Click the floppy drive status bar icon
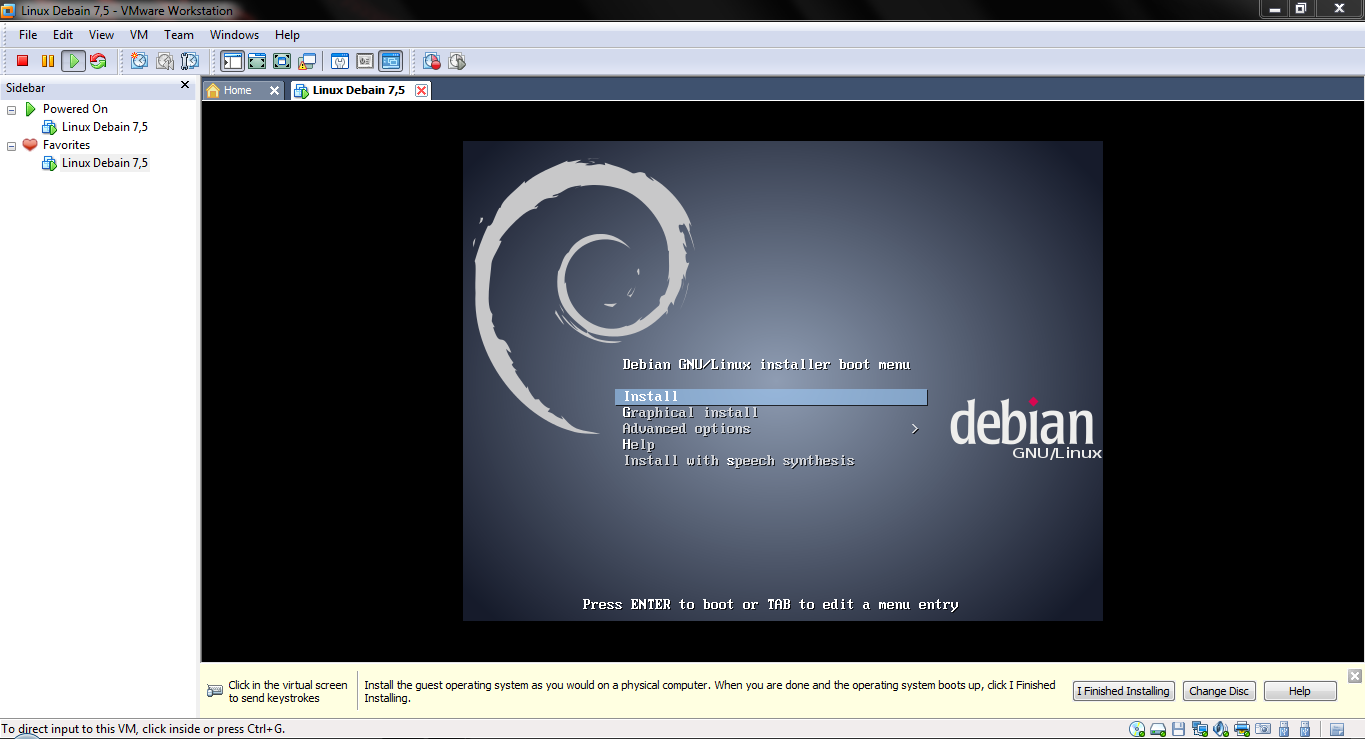This screenshot has width=1365, height=739. (x=1178, y=729)
